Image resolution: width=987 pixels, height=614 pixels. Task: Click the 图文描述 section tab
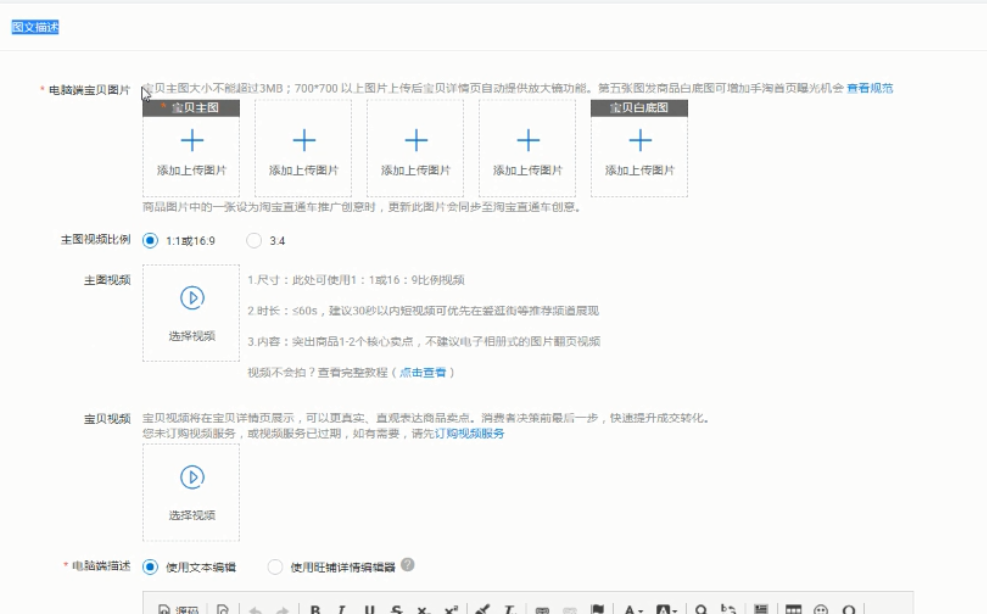[x=35, y=27]
